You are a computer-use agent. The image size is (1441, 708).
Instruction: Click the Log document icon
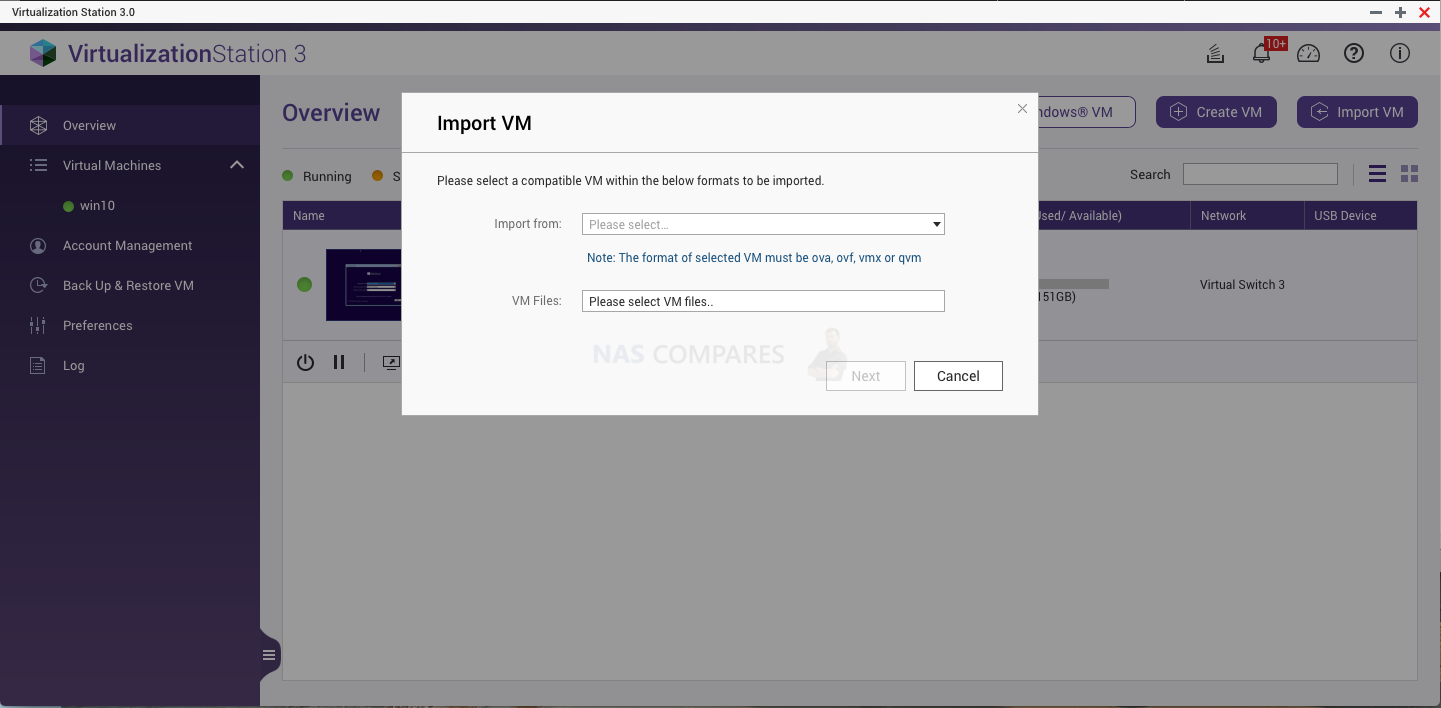click(x=38, y=365)
